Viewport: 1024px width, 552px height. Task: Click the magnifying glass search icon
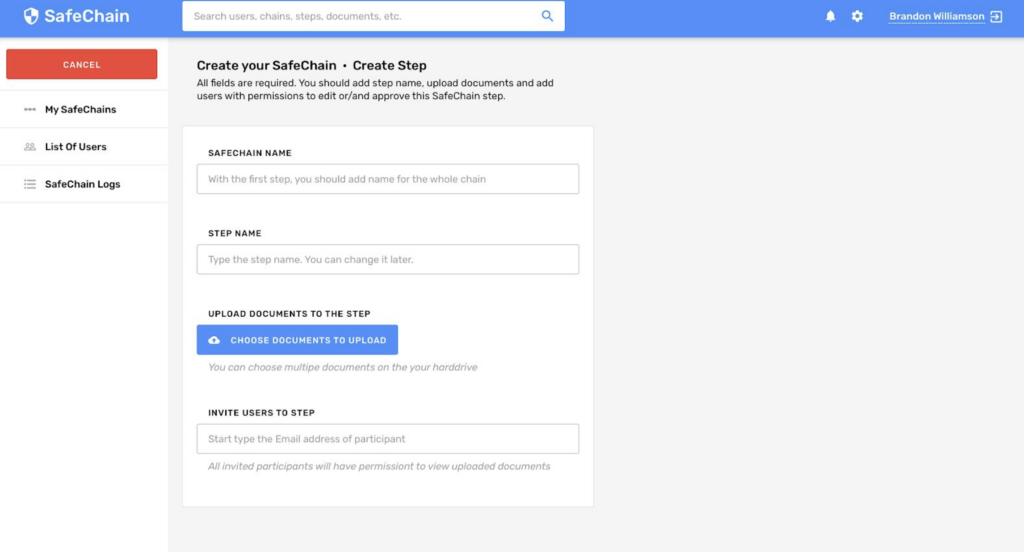547,16
